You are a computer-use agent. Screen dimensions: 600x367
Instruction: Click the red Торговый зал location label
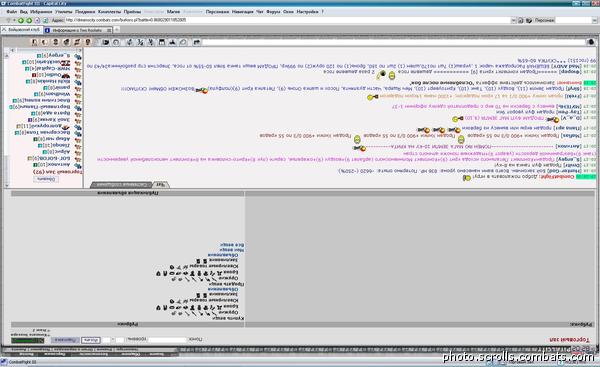[569, 340]
